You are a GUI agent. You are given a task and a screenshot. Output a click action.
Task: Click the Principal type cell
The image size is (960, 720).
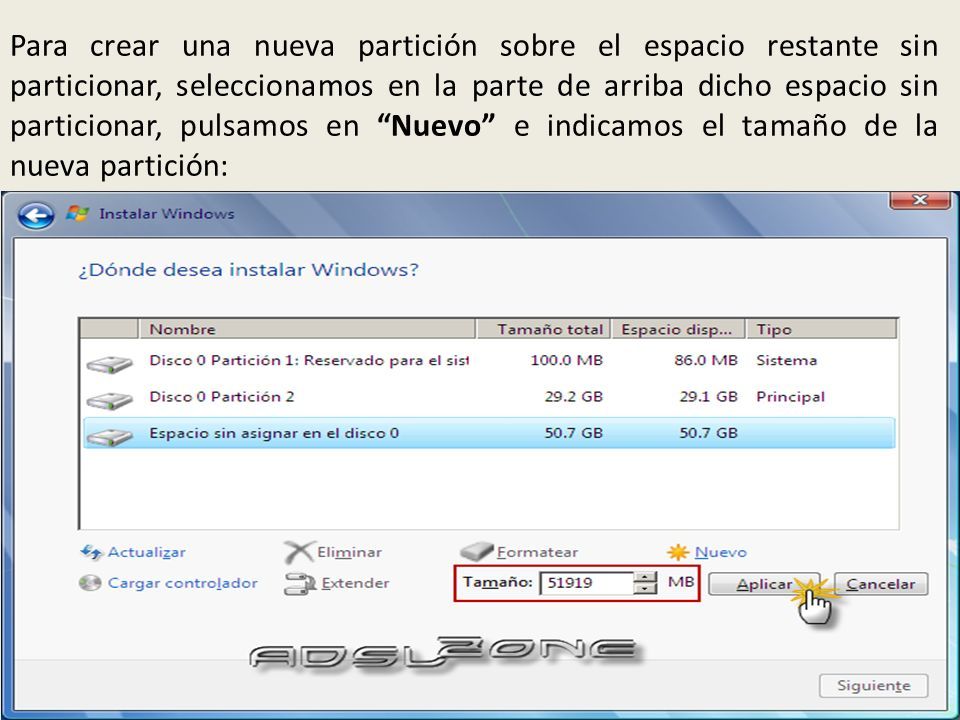[790, 397]
